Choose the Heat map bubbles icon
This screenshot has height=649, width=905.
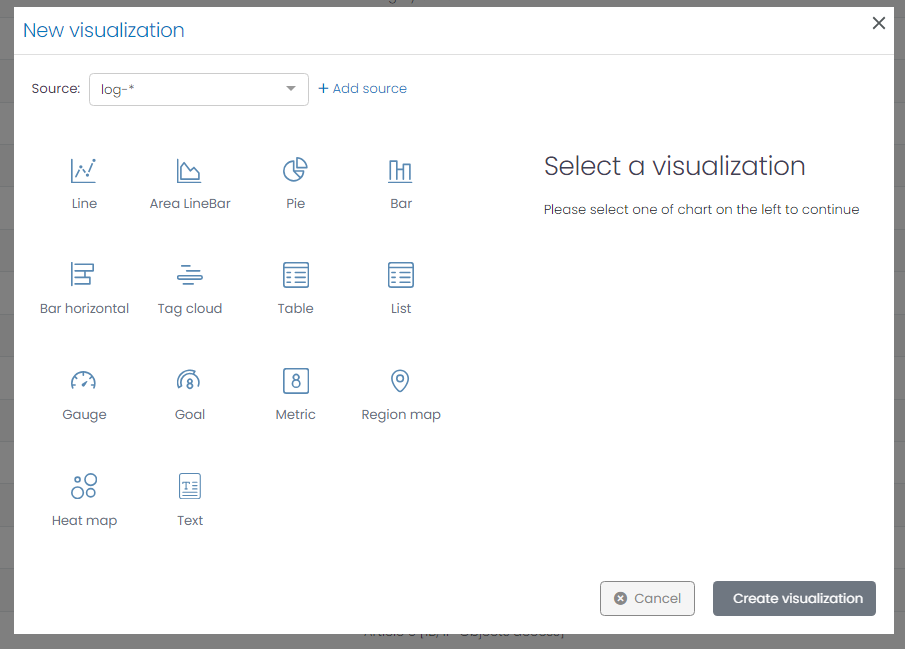pos(84,486)
